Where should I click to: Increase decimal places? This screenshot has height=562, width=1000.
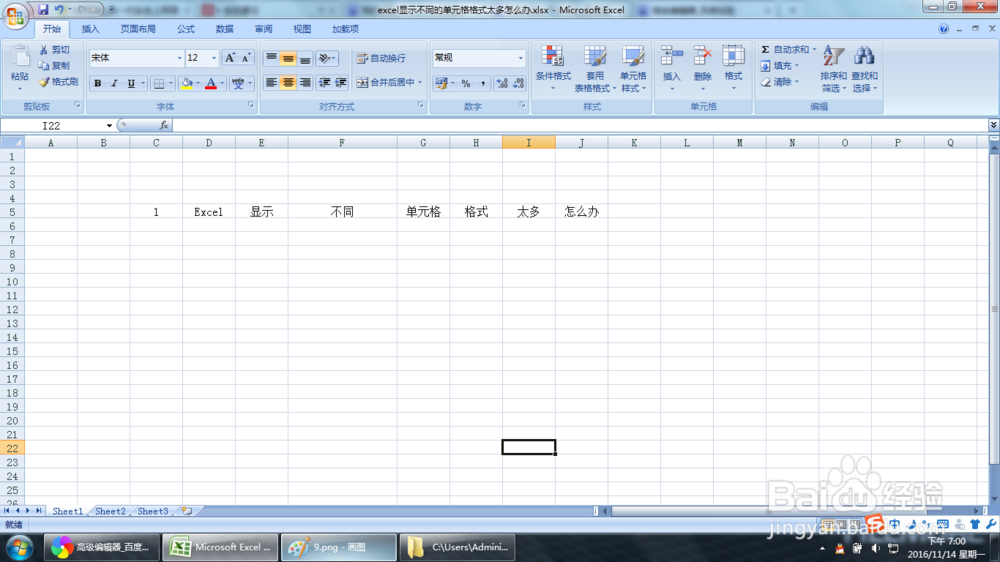tap(502, 84)
